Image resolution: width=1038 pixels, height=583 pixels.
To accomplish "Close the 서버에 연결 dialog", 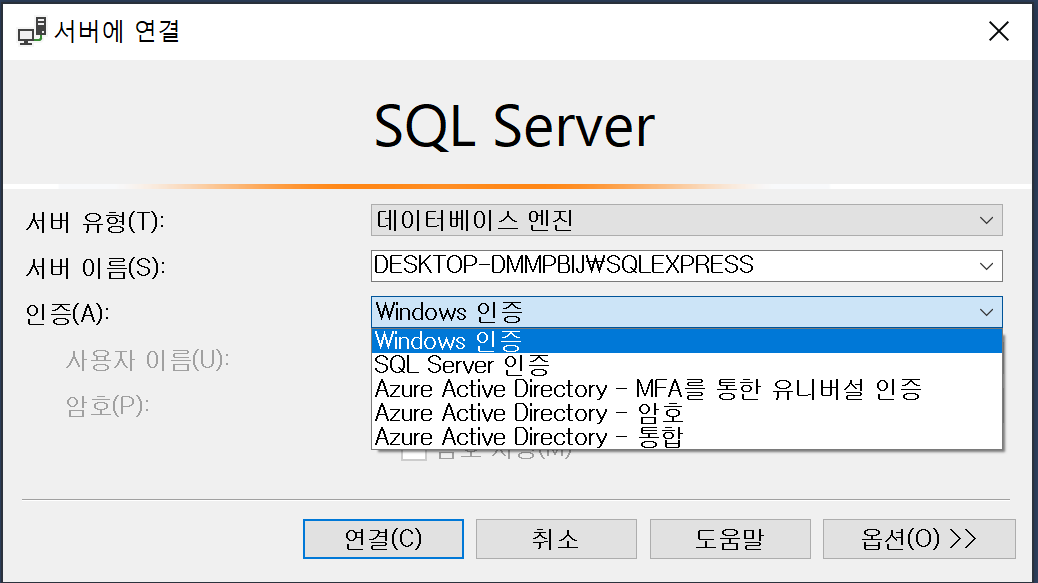I will 998,31.
